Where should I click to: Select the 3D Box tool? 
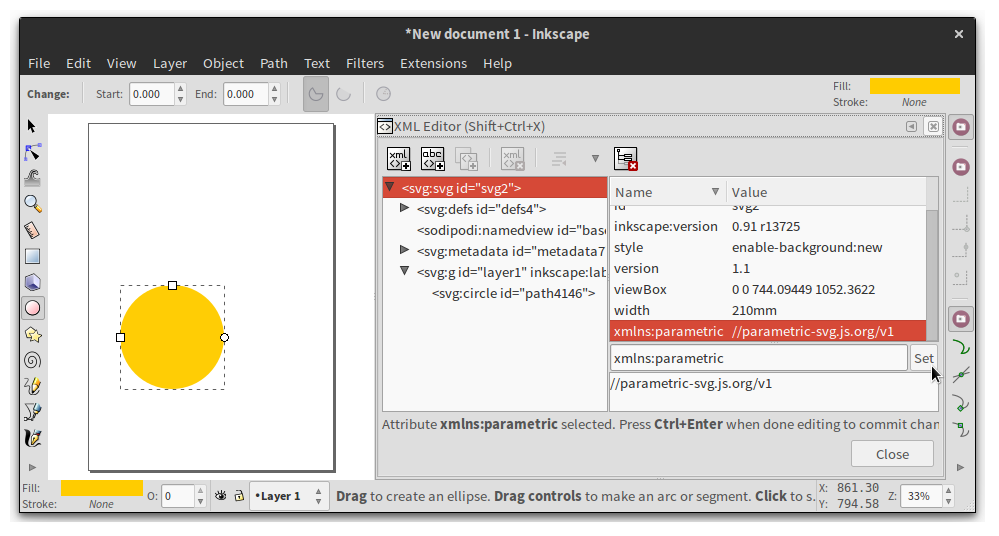click(x=32, y=282)
